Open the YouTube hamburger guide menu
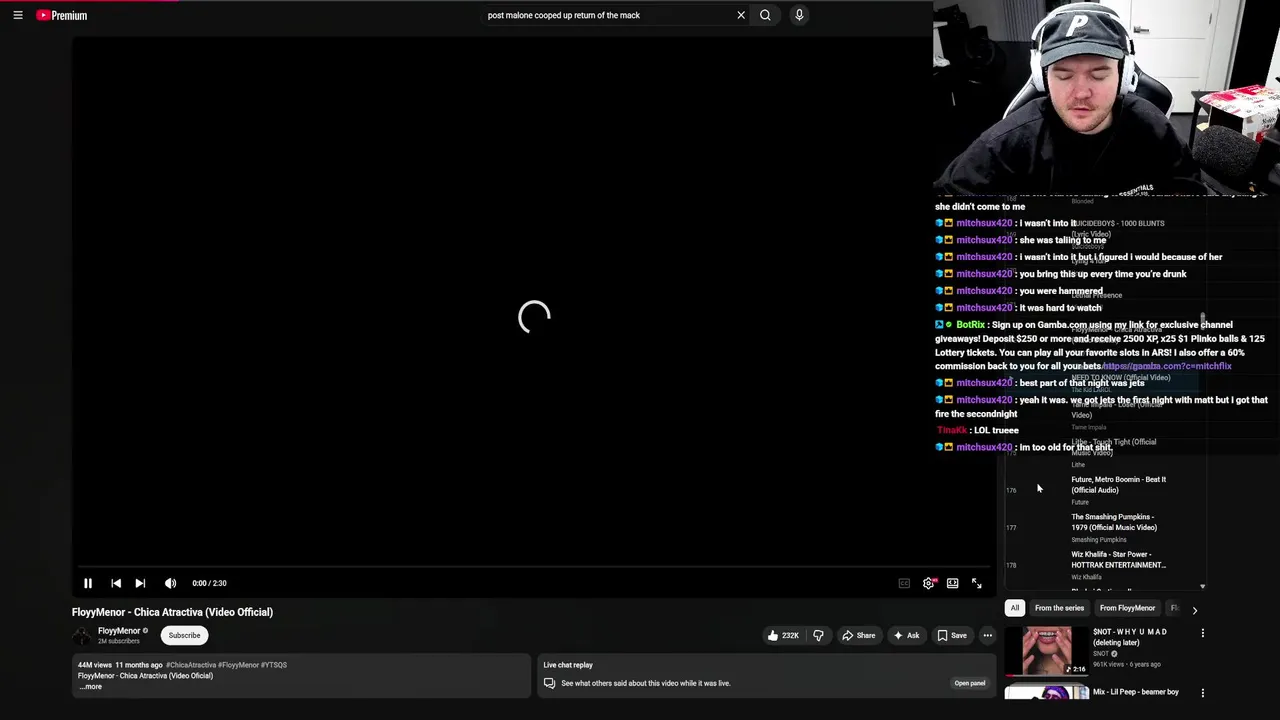Screen dimensions: 1280x720 [x=18, y=15]
